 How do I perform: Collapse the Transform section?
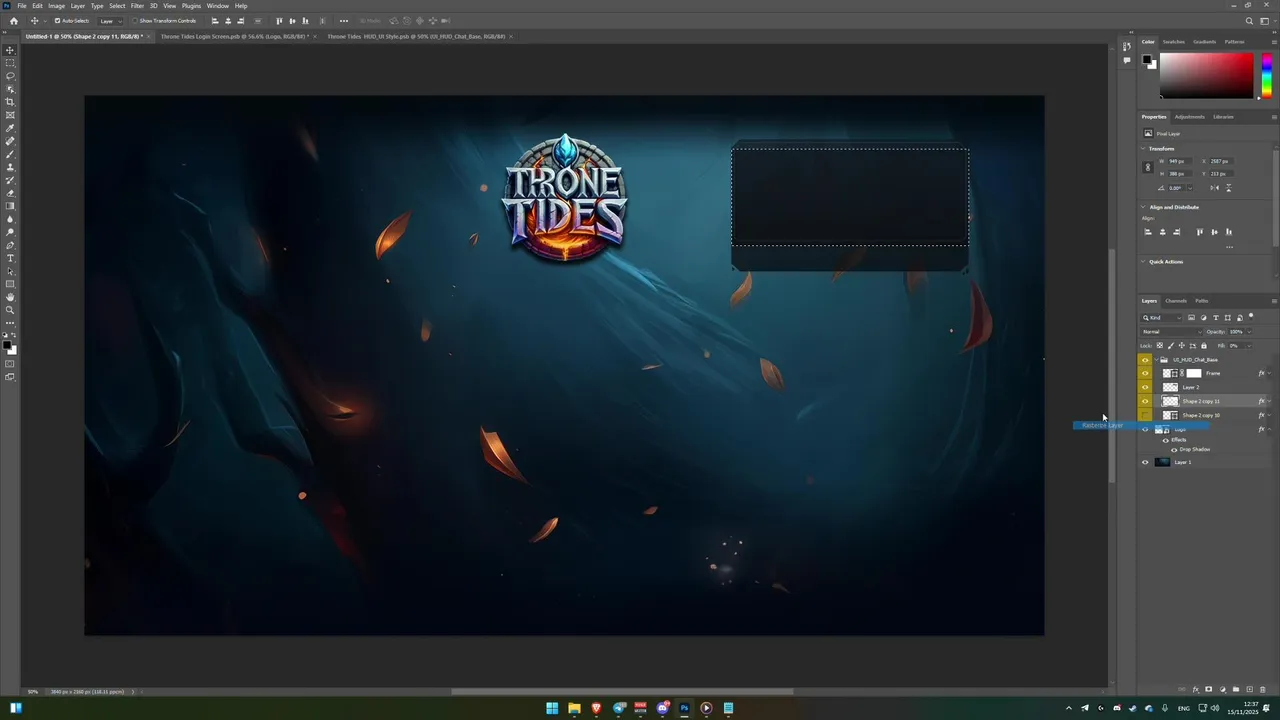pos(1144,149)
